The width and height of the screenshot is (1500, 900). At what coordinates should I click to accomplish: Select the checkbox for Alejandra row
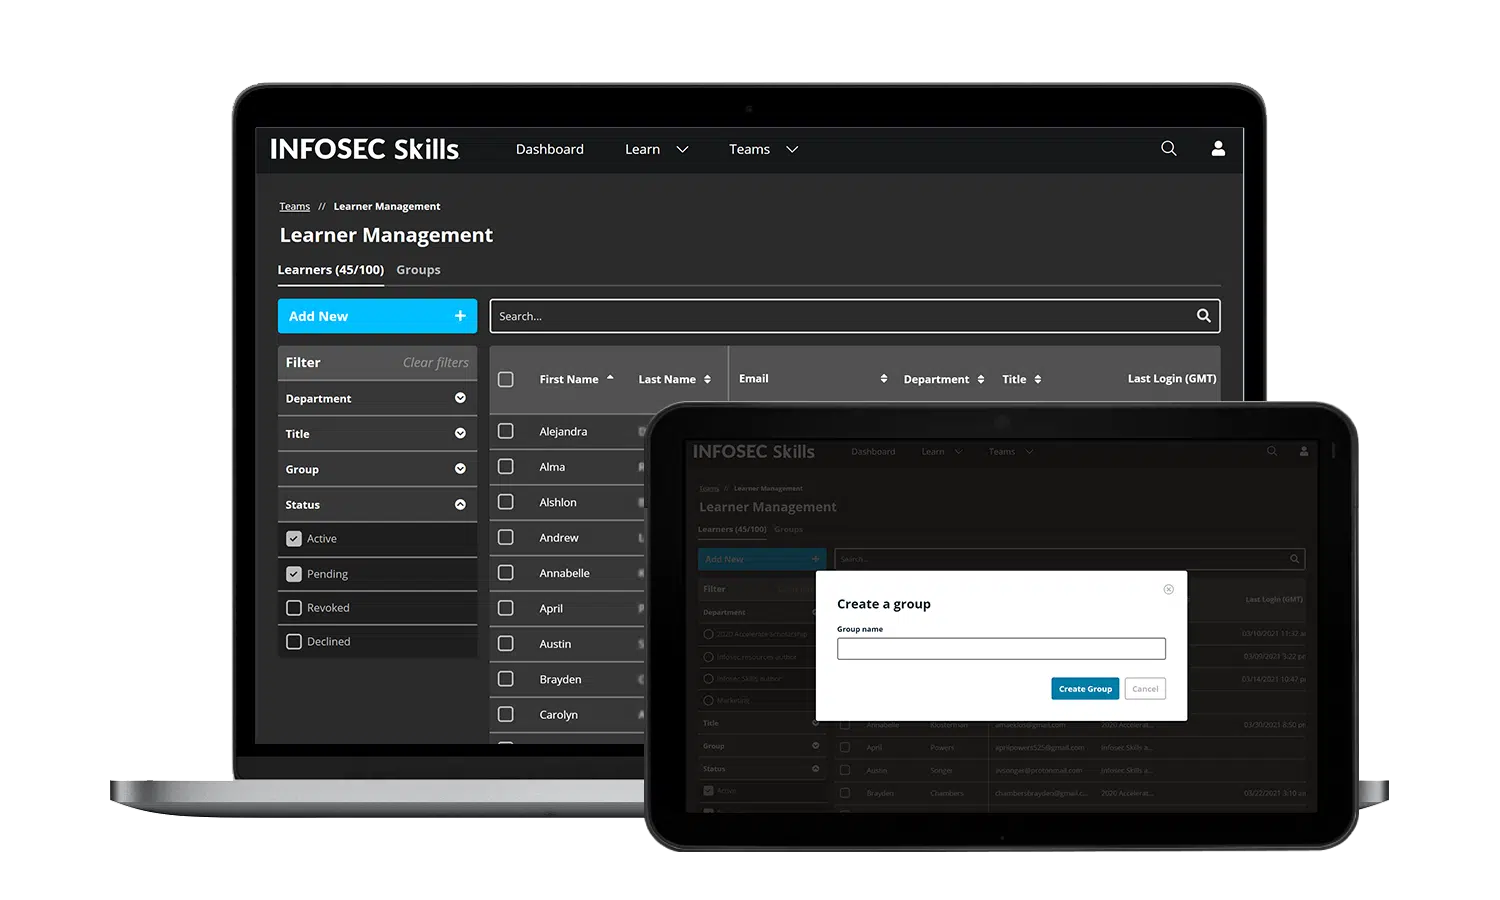coord(506,431)
